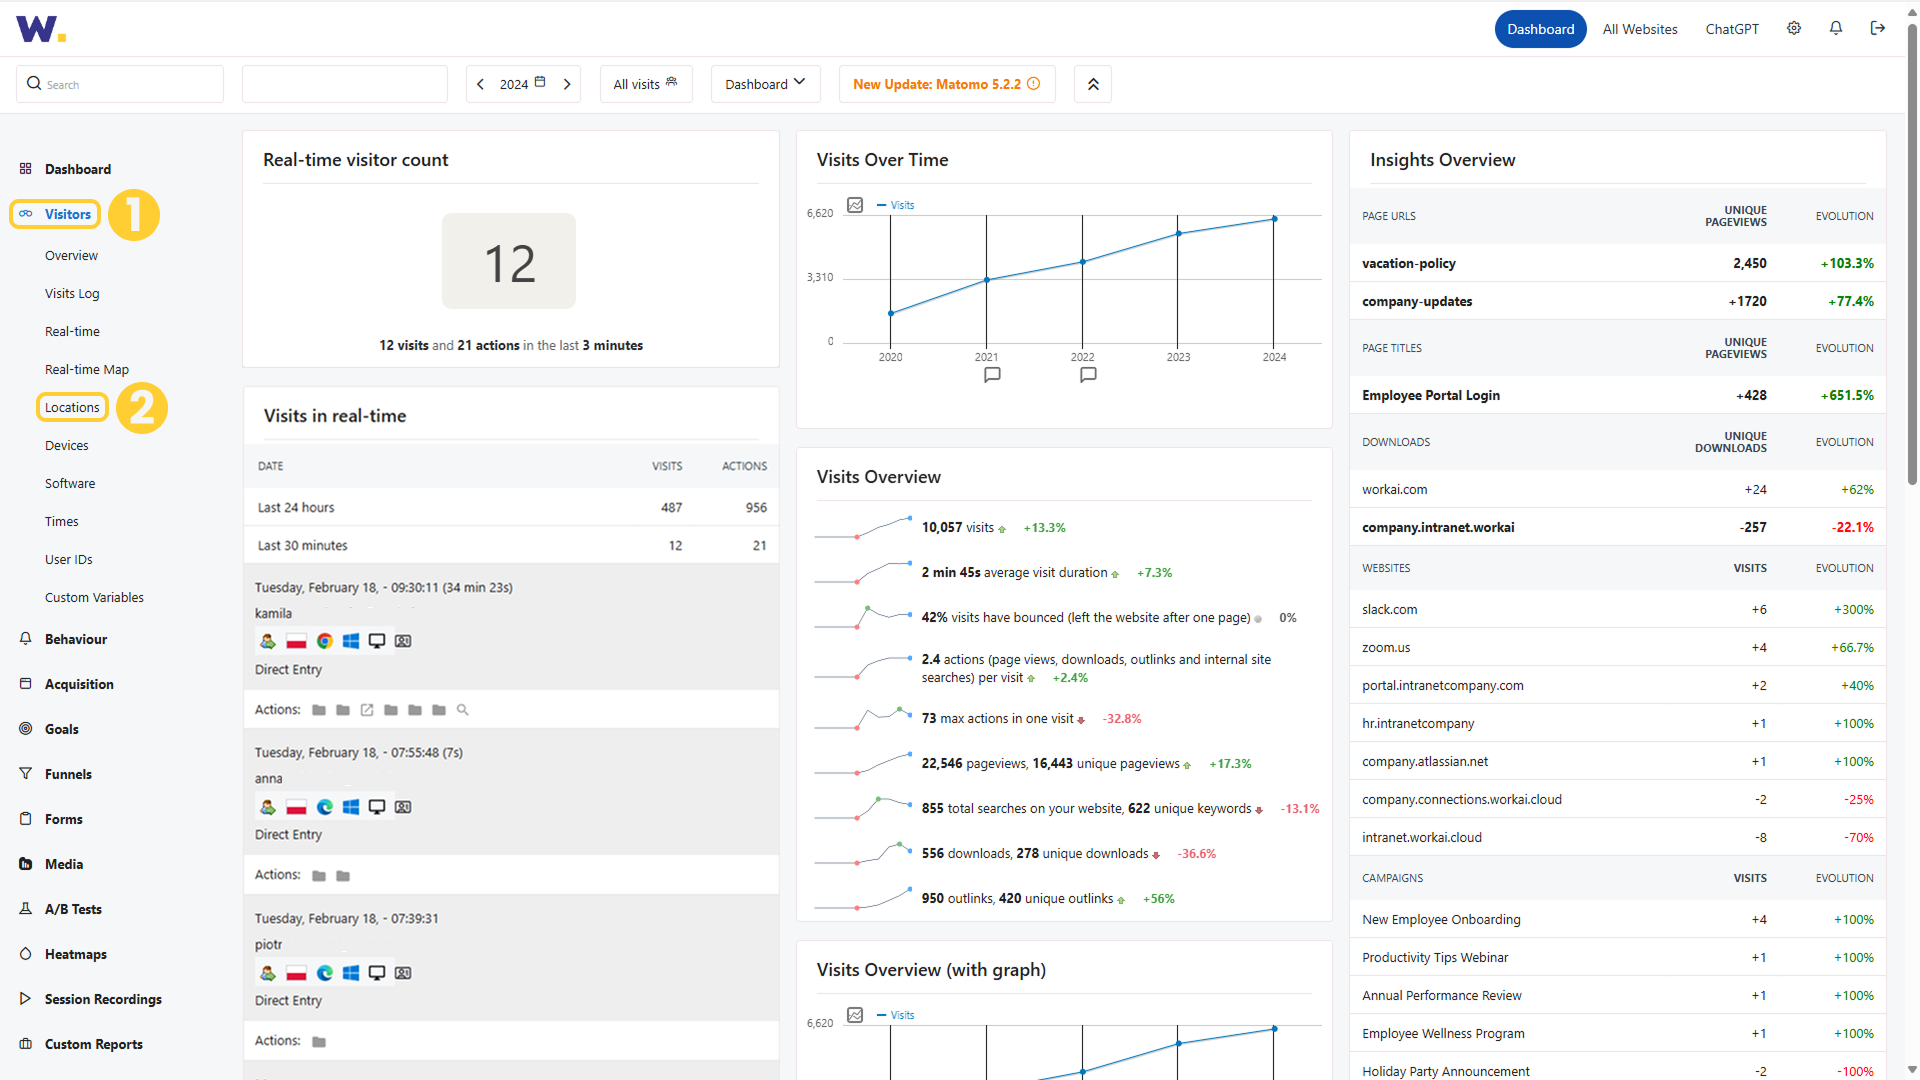Click the Acquisition icon in sidebar

(x=26, y=684)
